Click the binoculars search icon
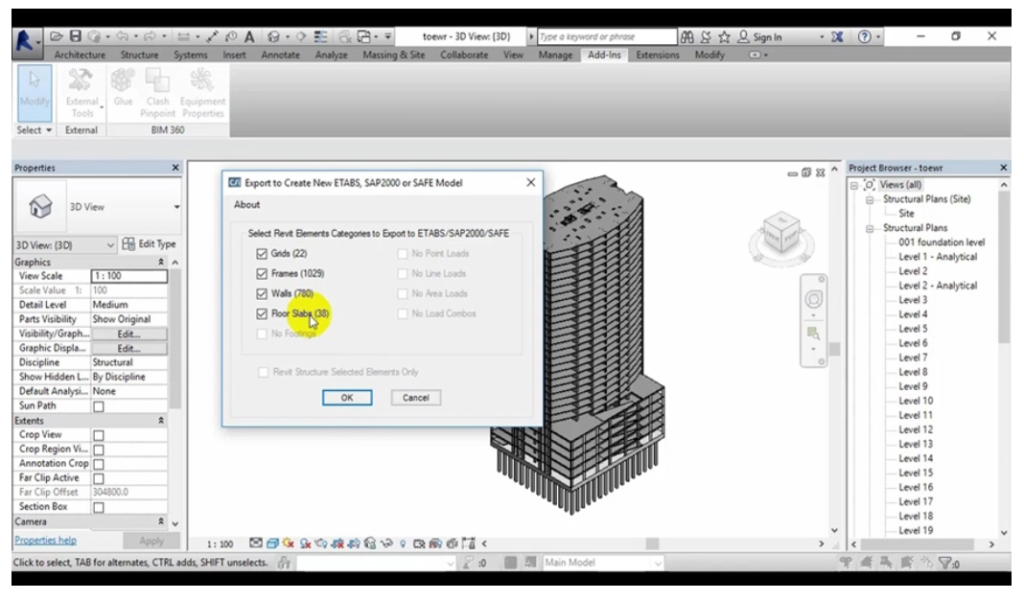 pyautogui.click(x=687, y=37)
